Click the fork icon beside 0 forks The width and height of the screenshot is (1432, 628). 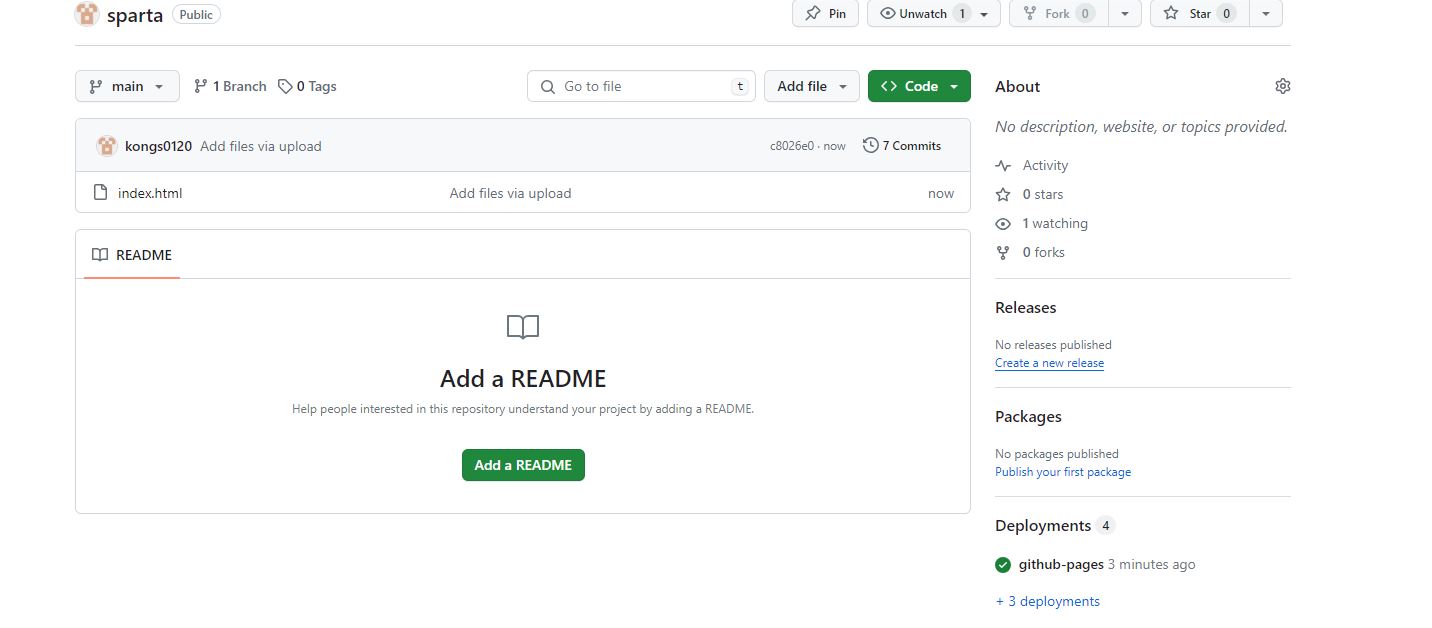(x=1003, y=252)
